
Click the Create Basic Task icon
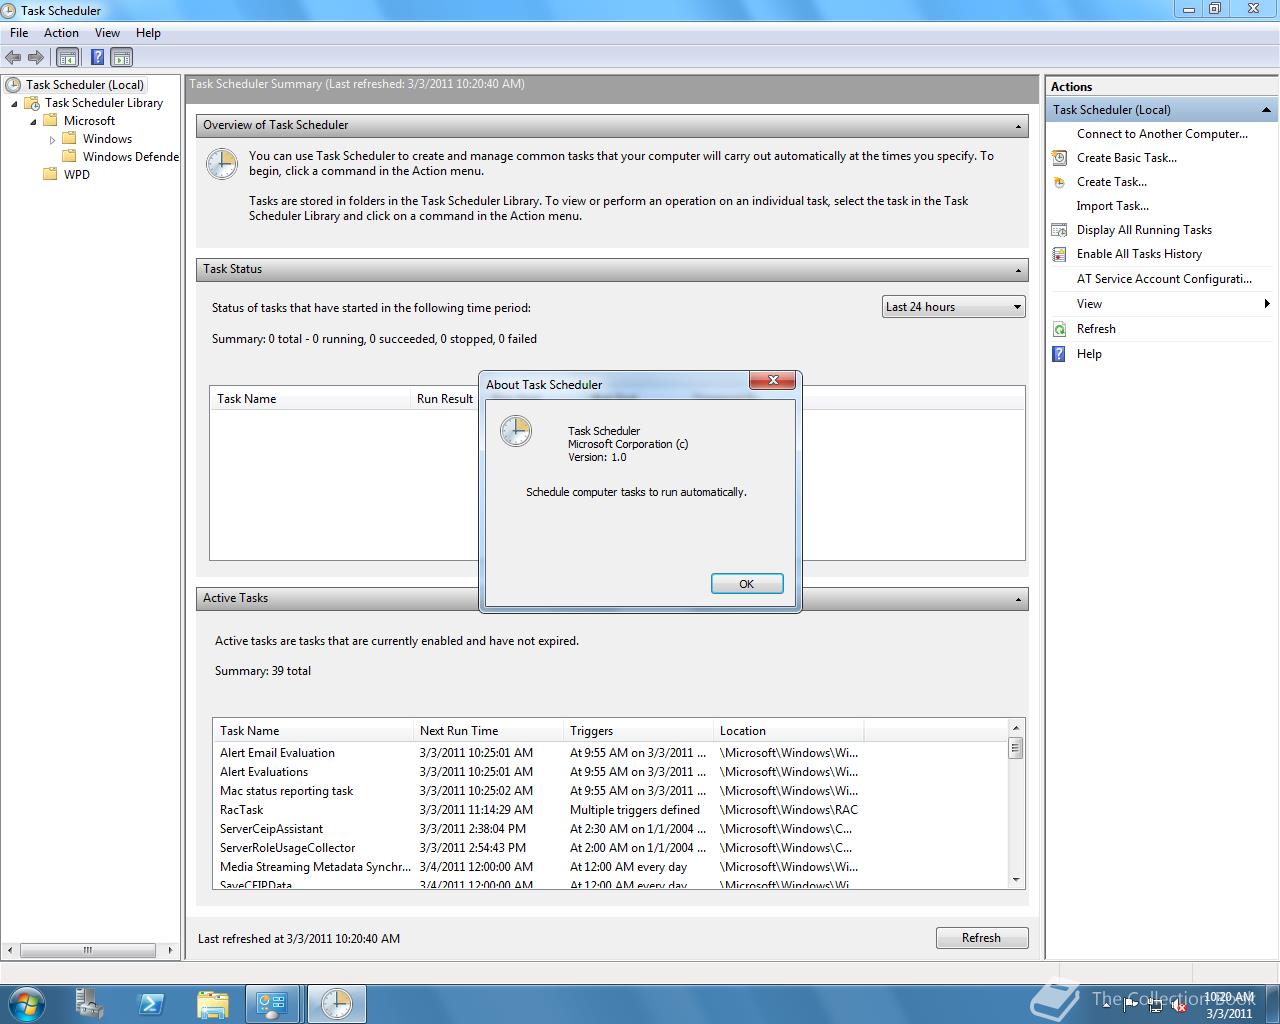point(1060,158)
